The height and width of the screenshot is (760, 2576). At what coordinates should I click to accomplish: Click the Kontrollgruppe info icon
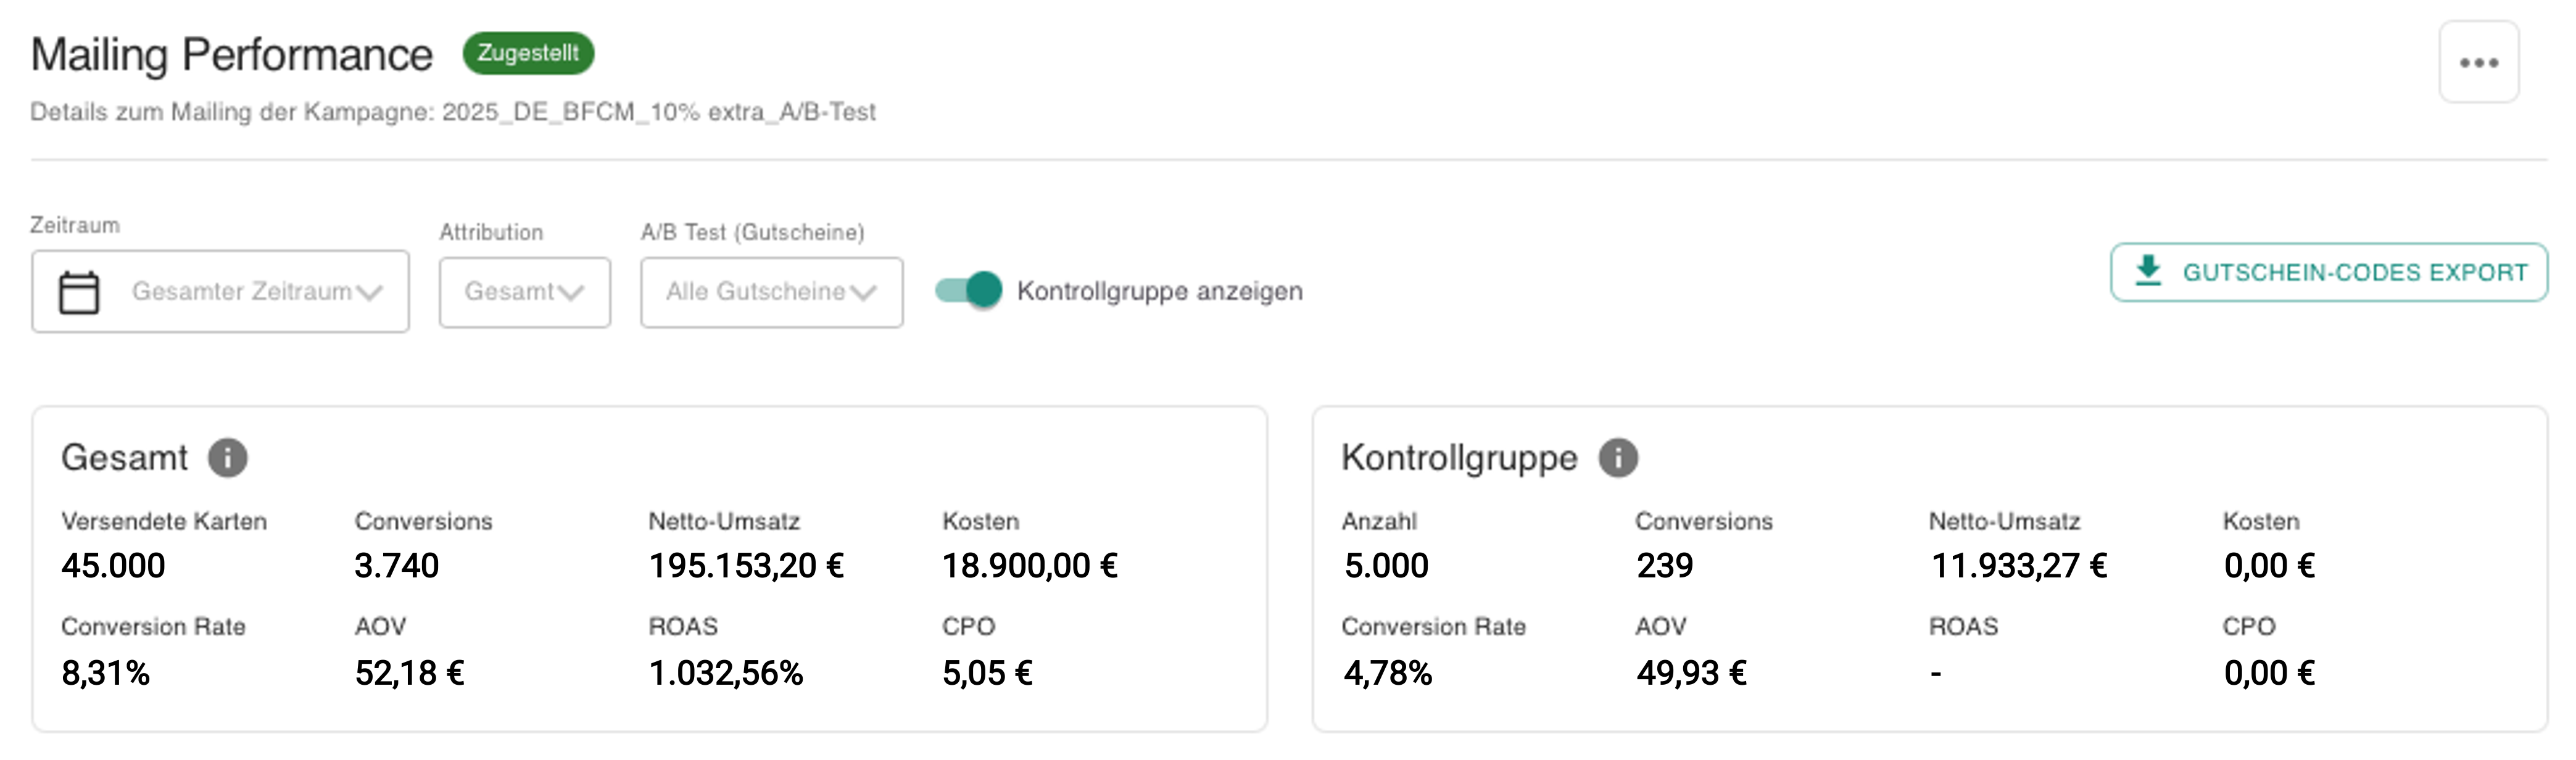[1617, 458]
